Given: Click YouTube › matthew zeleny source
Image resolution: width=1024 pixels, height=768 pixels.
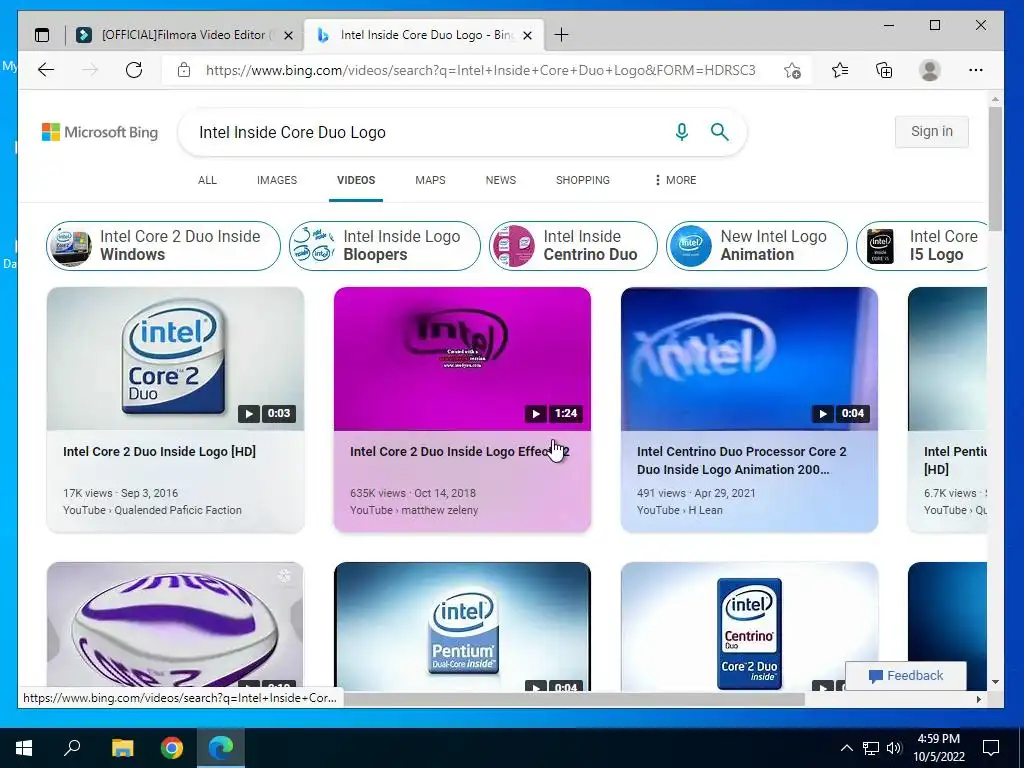Looking at the screenshot, I should tap(414, 511).
